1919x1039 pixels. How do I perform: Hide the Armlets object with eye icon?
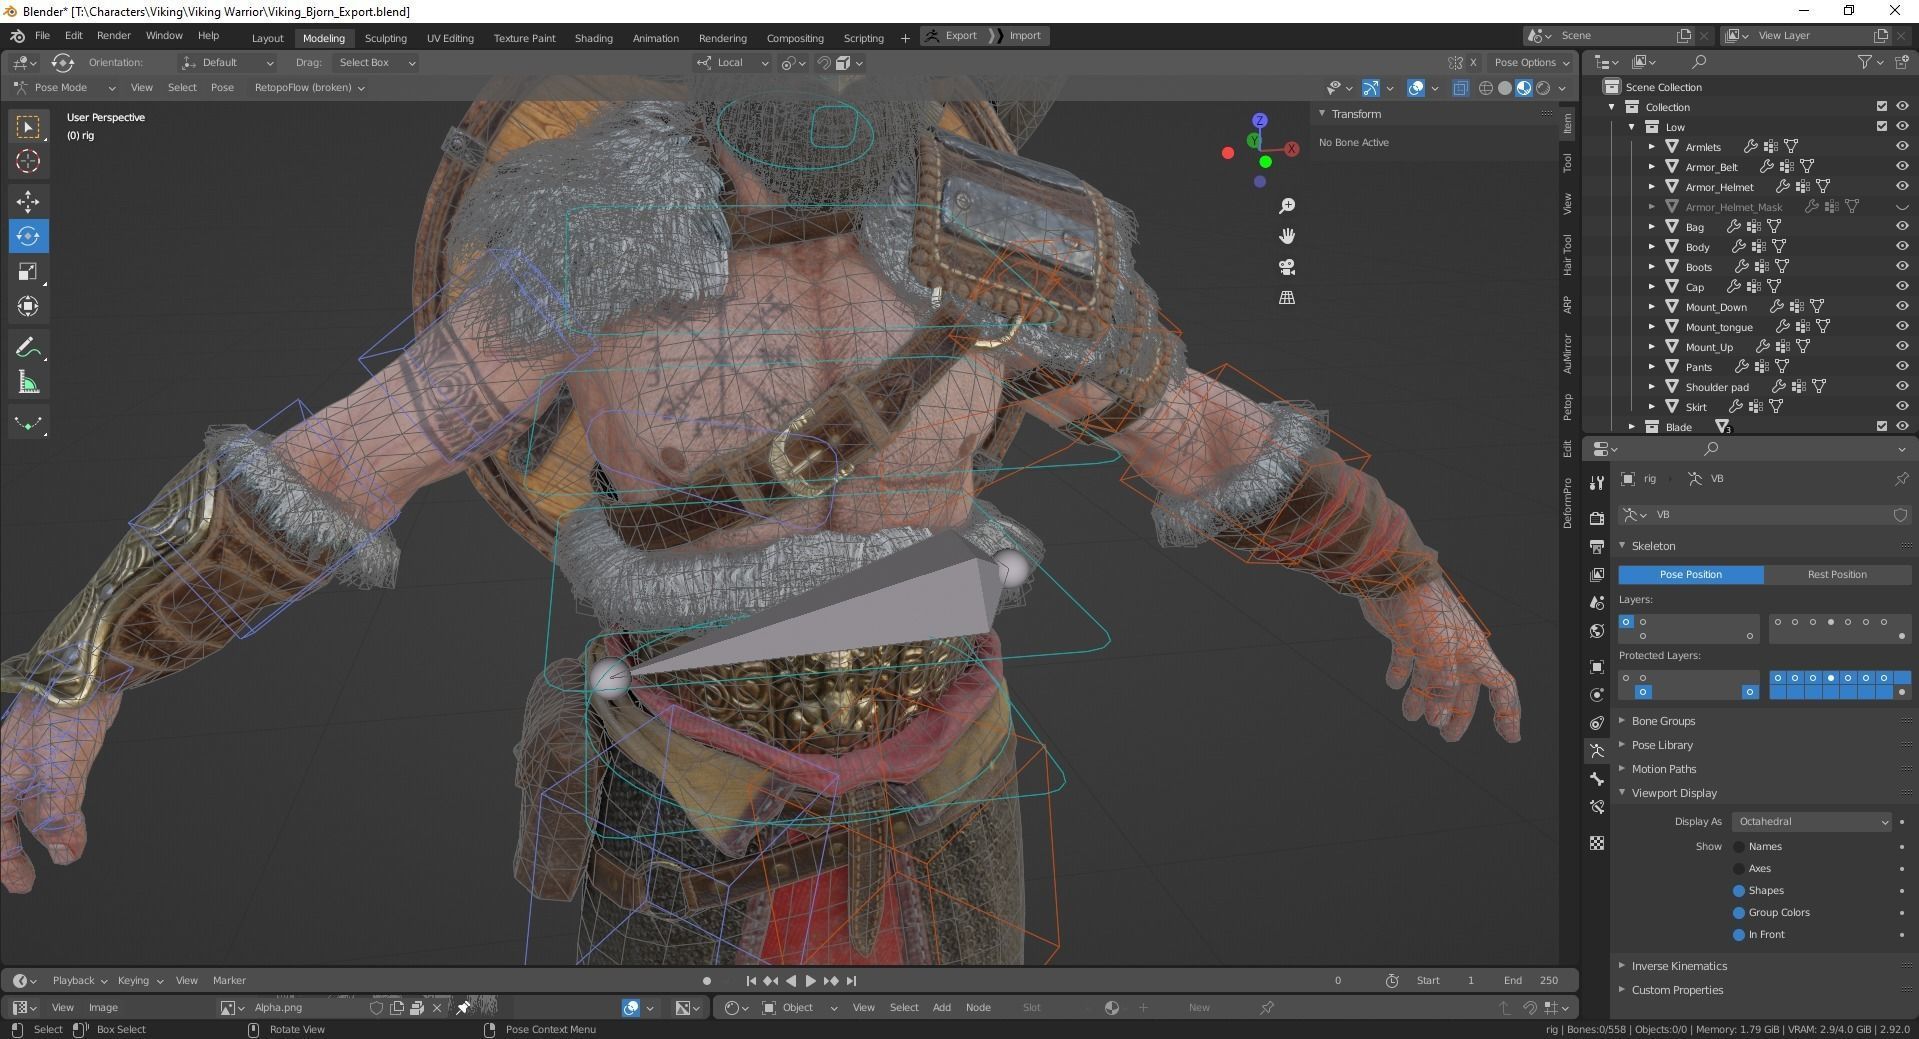(x=1902, y=147)
